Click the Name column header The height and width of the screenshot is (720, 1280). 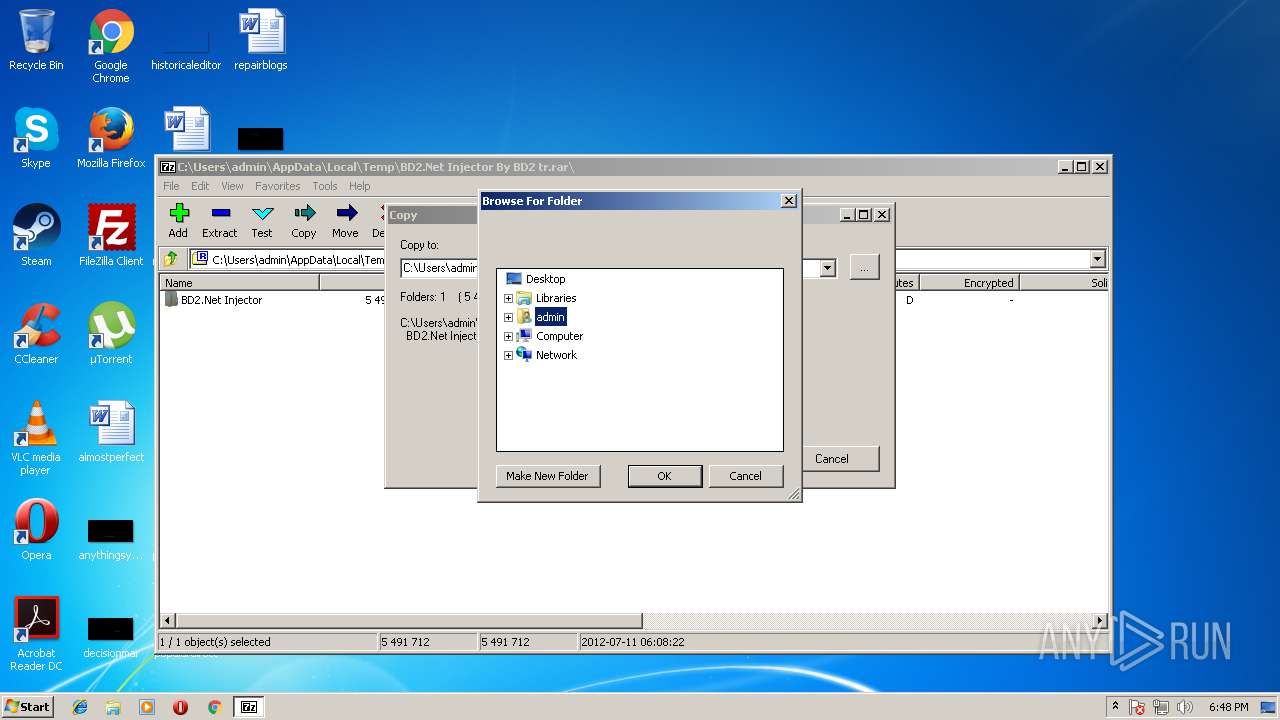240,283
